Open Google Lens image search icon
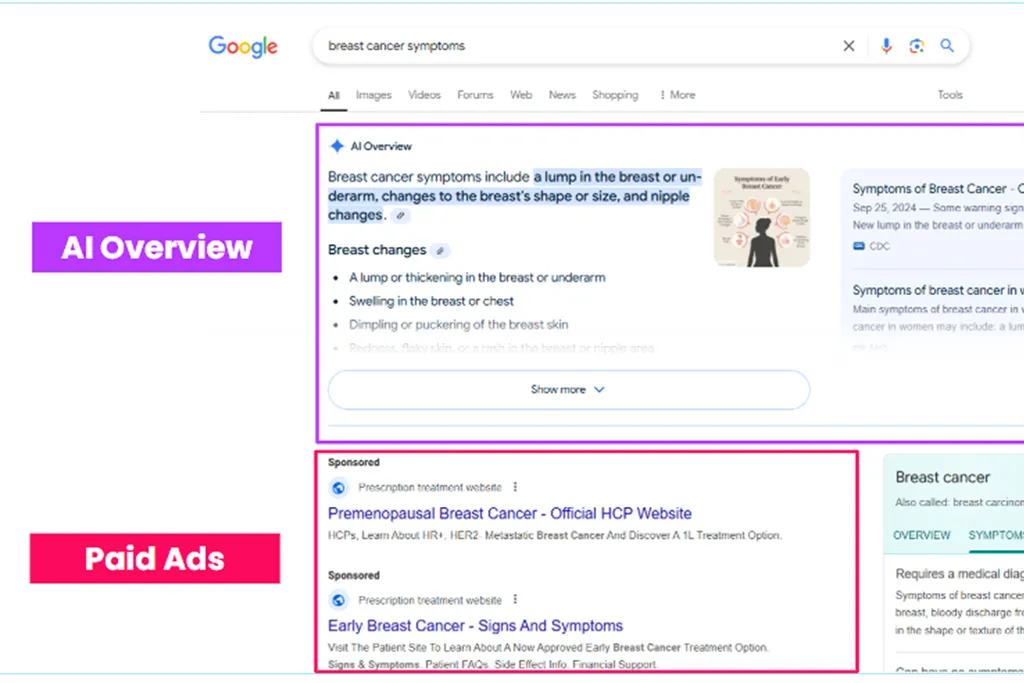 [x=916, y=46]
